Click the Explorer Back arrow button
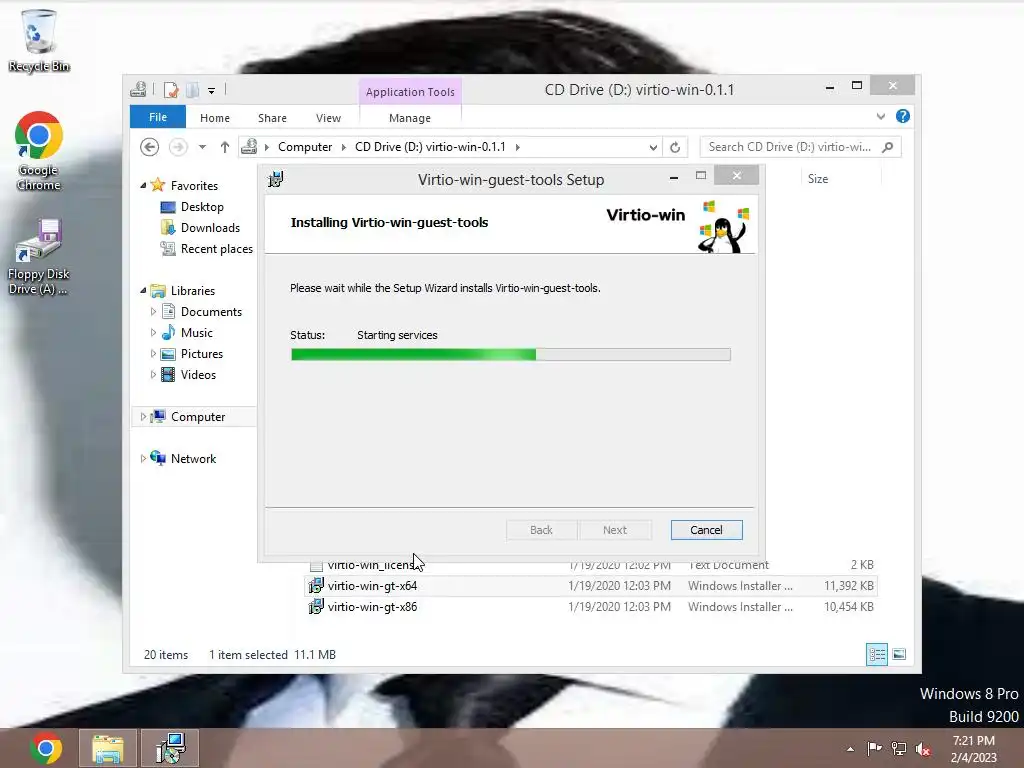 coord(150,147)
